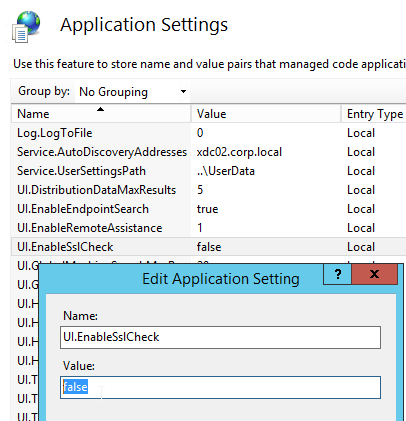Click the Value input field in dialog
406x421 pixels.
click(220, 387)
